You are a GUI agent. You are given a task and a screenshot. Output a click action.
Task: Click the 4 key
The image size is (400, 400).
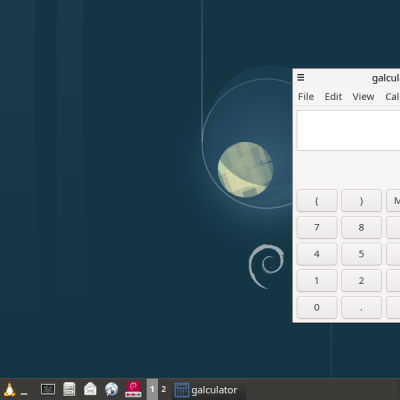pos(317,254)
